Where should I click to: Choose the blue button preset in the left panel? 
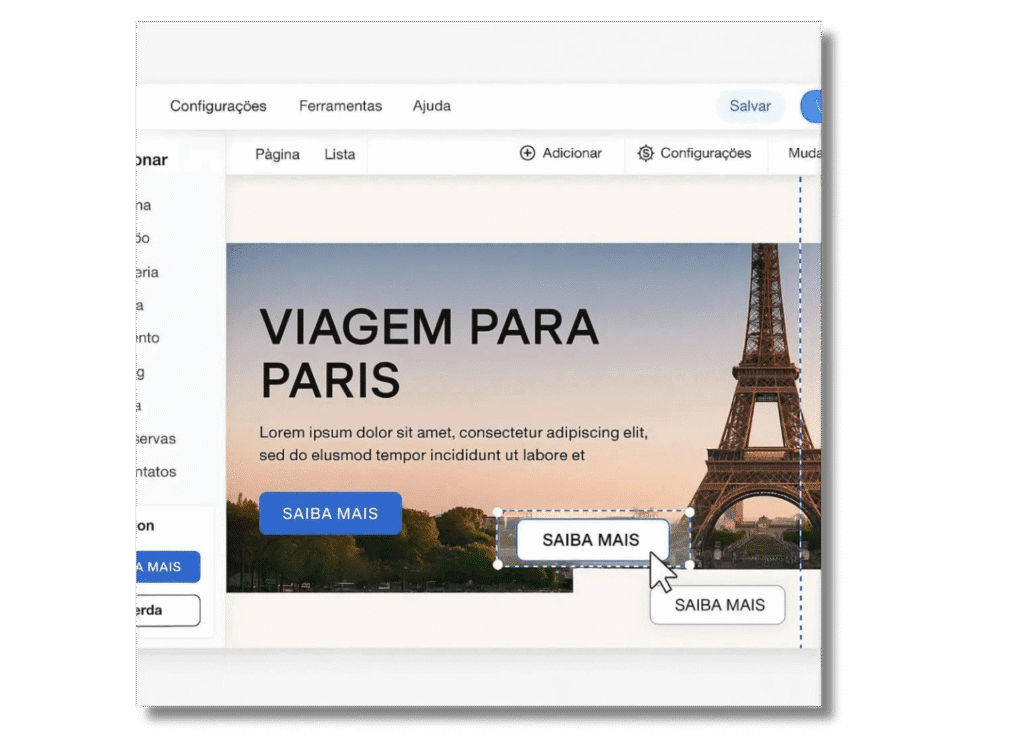pyautogui.click(x=168, y=567)
